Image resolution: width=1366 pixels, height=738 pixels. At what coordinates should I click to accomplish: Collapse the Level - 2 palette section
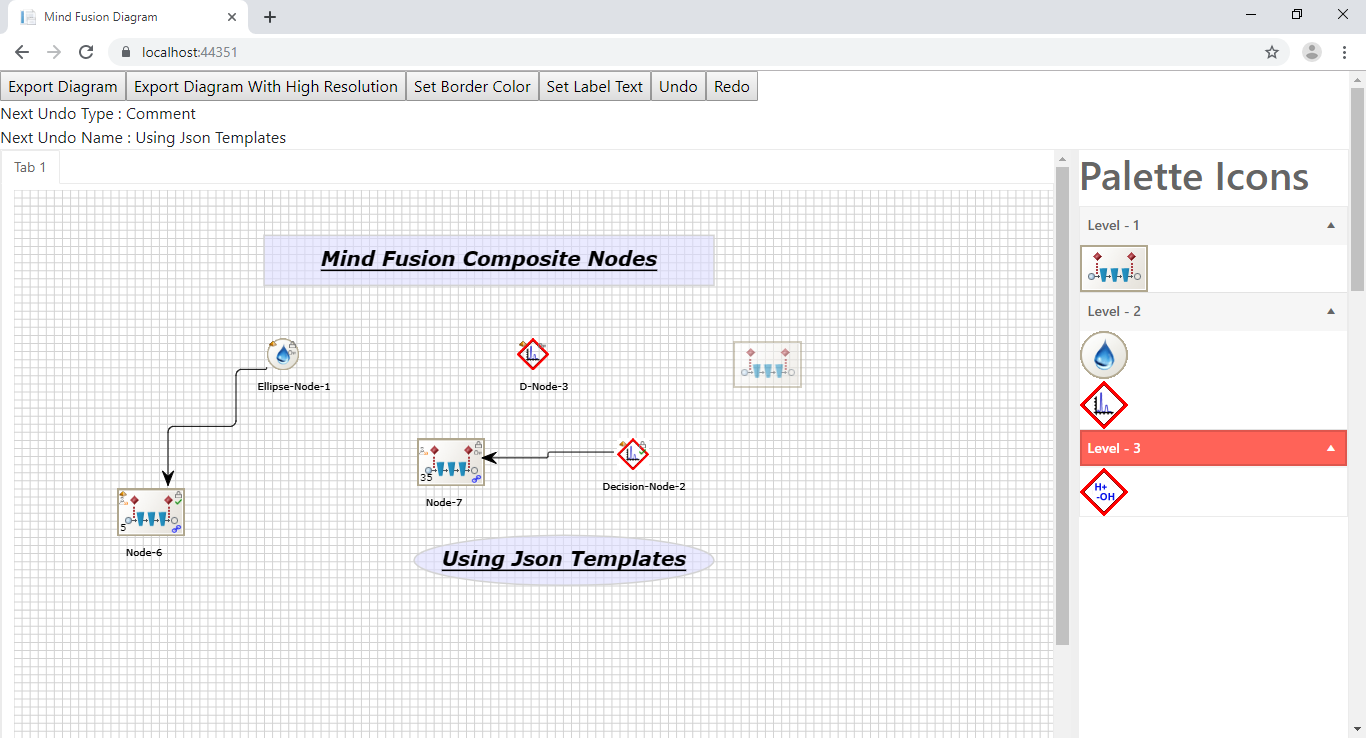point(1331,311)
